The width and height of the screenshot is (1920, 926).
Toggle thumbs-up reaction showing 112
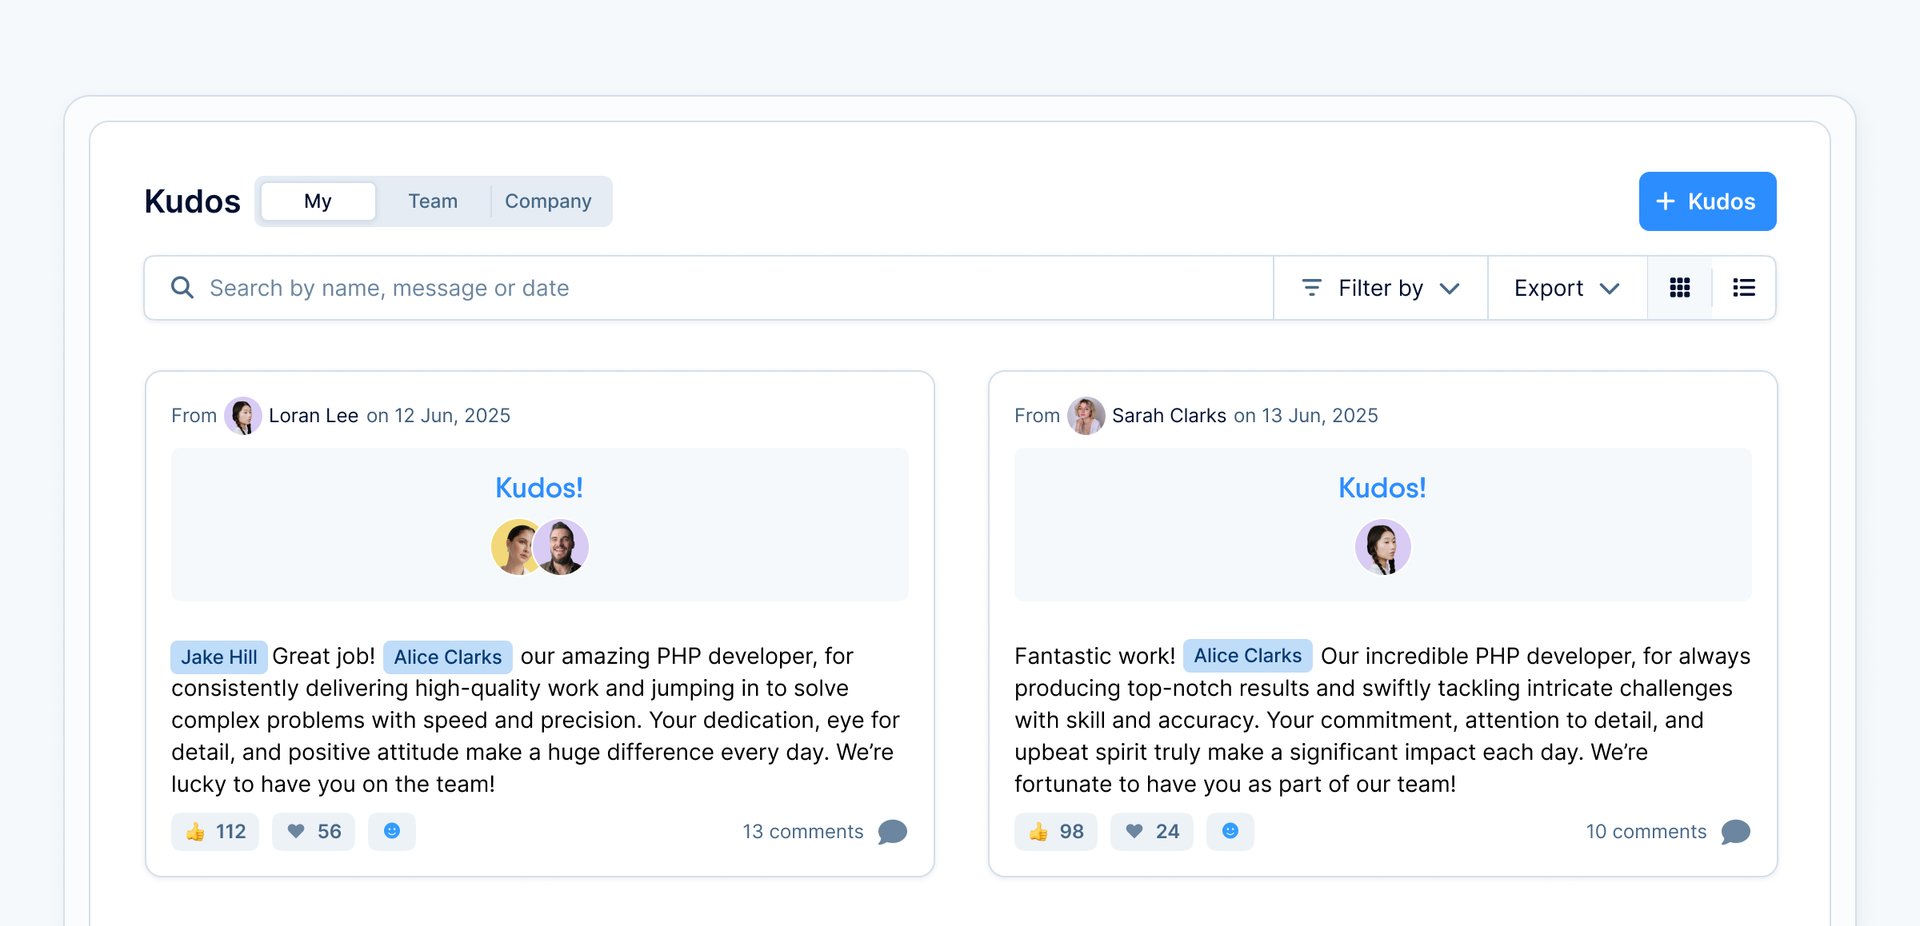tap(215, 831)
